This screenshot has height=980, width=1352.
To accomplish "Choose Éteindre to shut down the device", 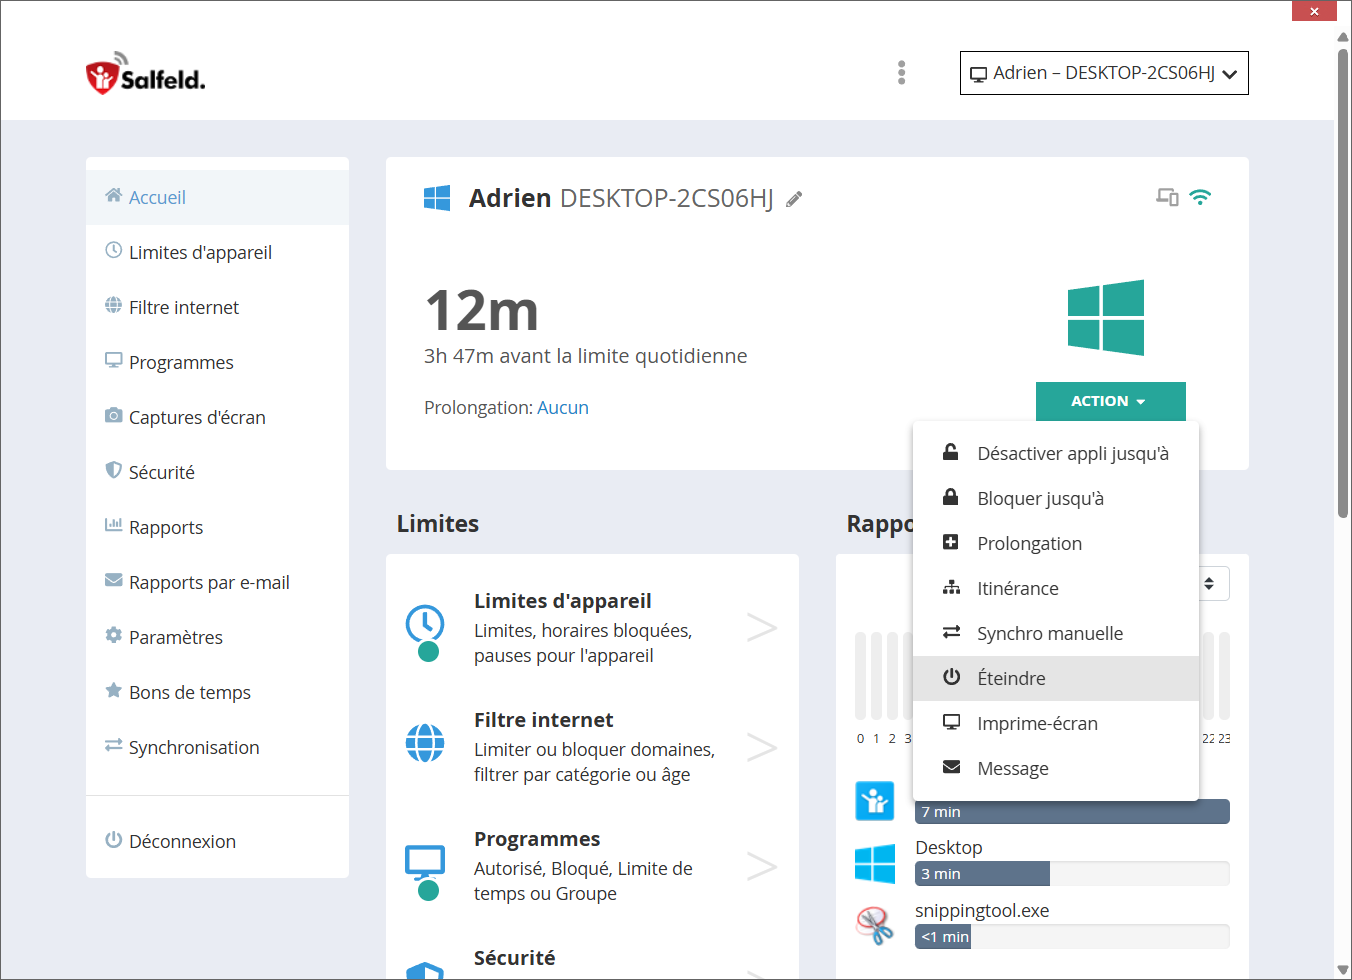I will 1056,678.
